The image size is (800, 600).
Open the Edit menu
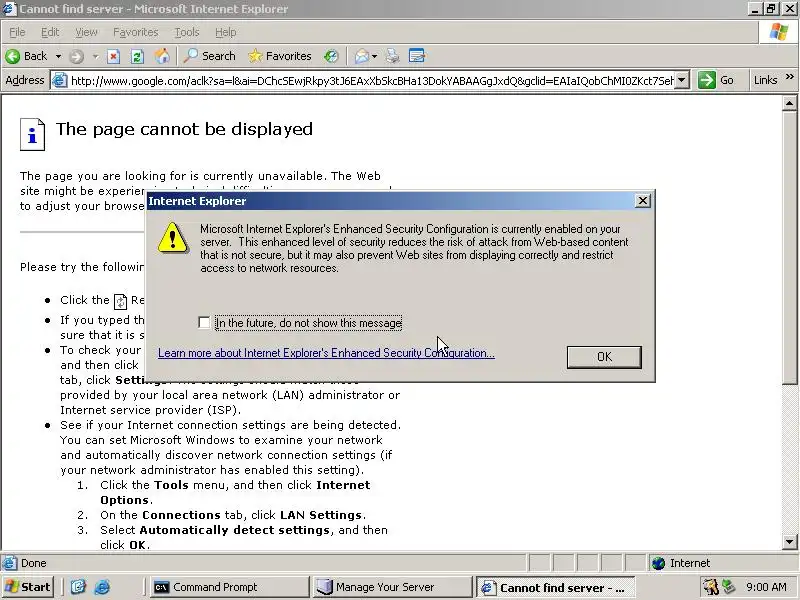click(x=50, y=32)
